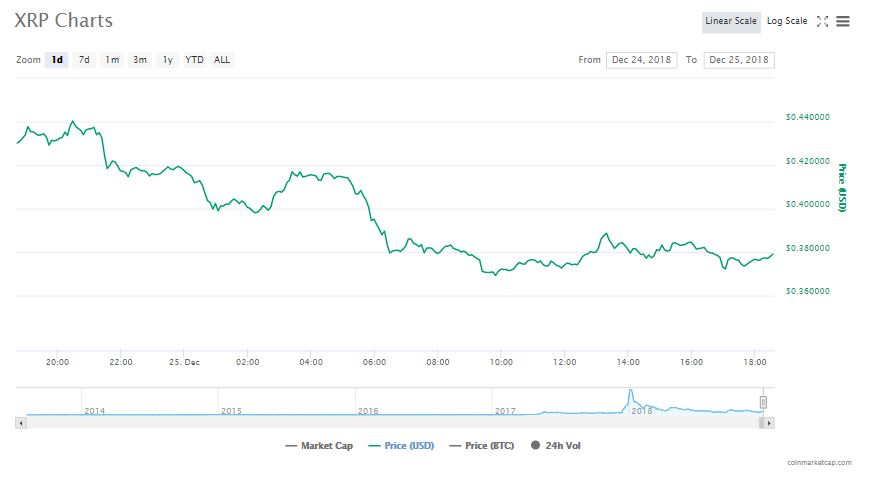Select the 1y zoom range

[168, 60]
